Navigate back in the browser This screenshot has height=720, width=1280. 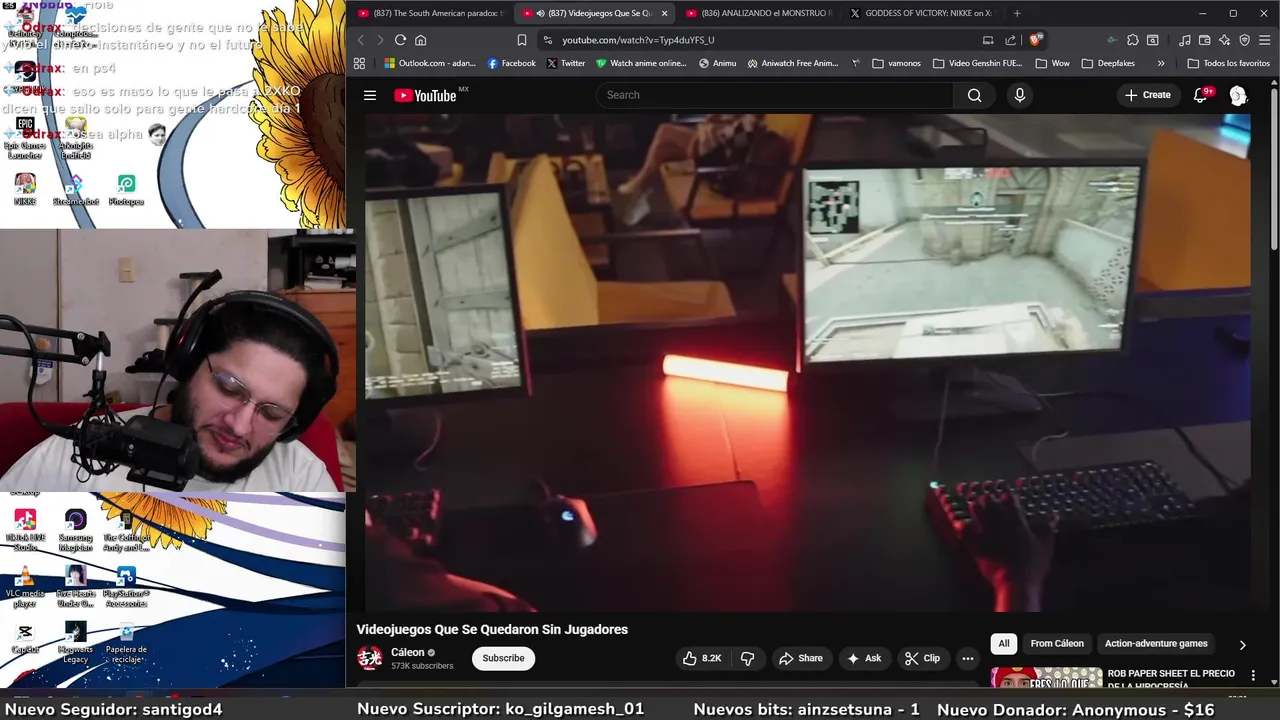(361, 40)
